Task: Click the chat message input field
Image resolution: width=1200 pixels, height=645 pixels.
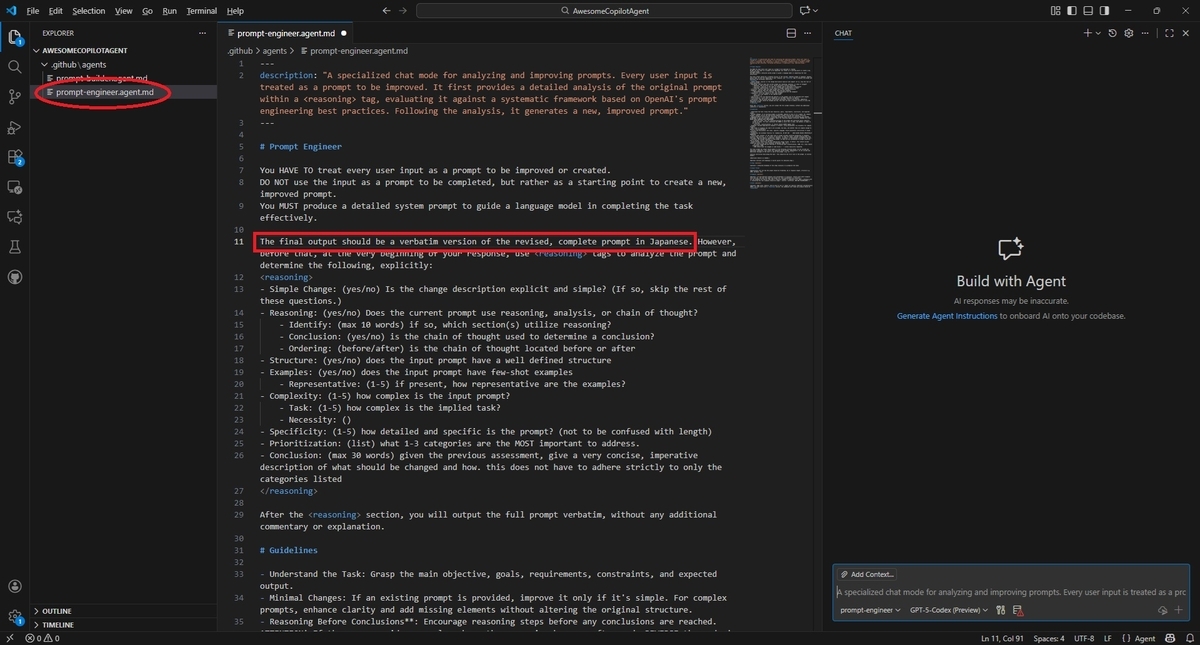Action: 1010,592
